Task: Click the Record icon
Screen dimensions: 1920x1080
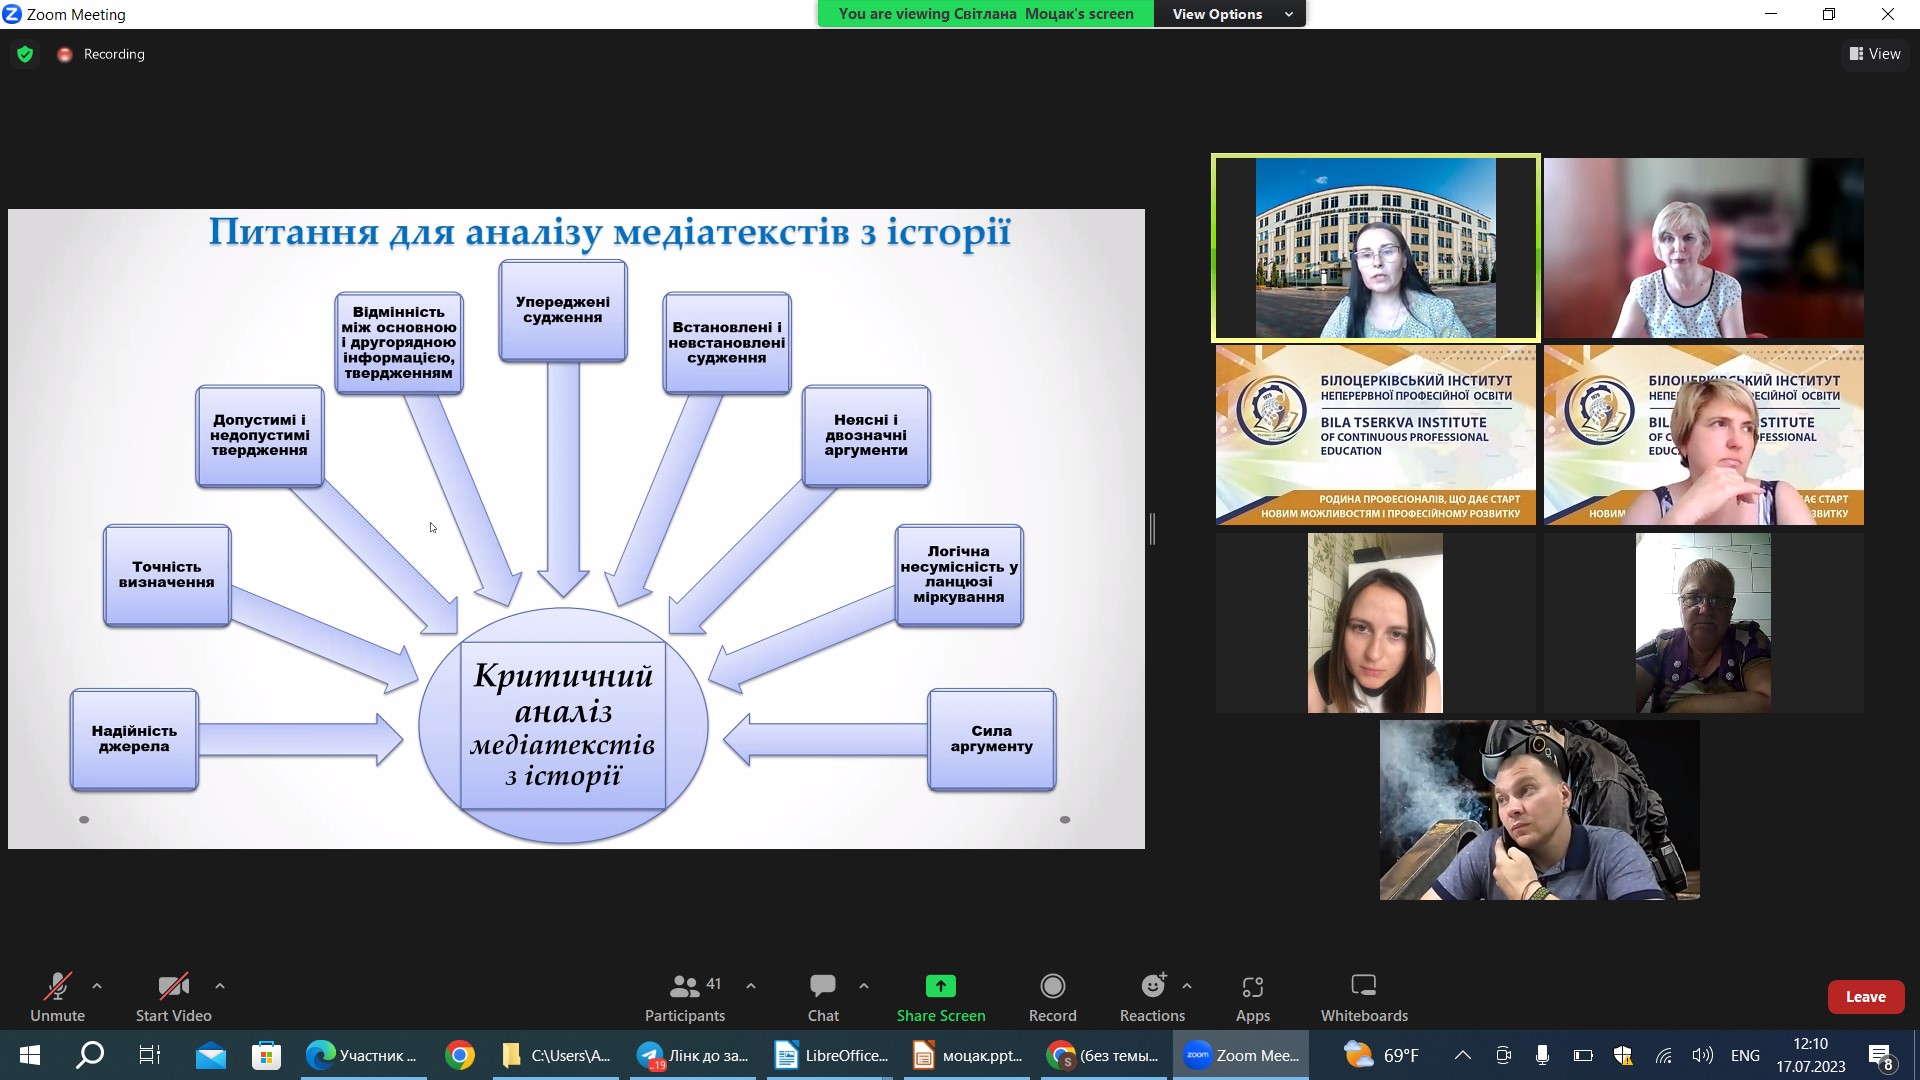Action: click(1052, 987)
